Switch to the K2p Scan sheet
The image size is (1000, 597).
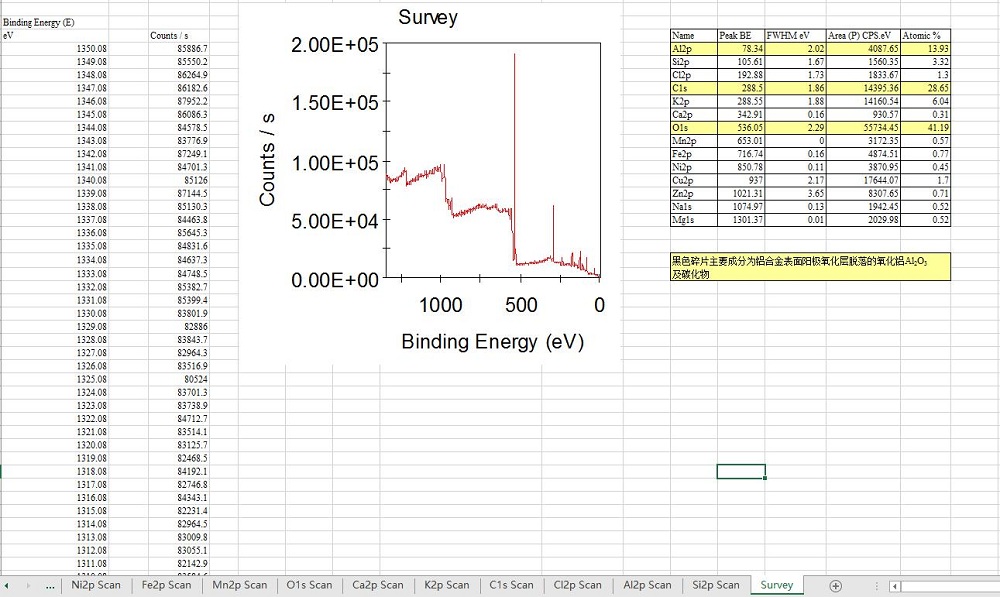446,585
